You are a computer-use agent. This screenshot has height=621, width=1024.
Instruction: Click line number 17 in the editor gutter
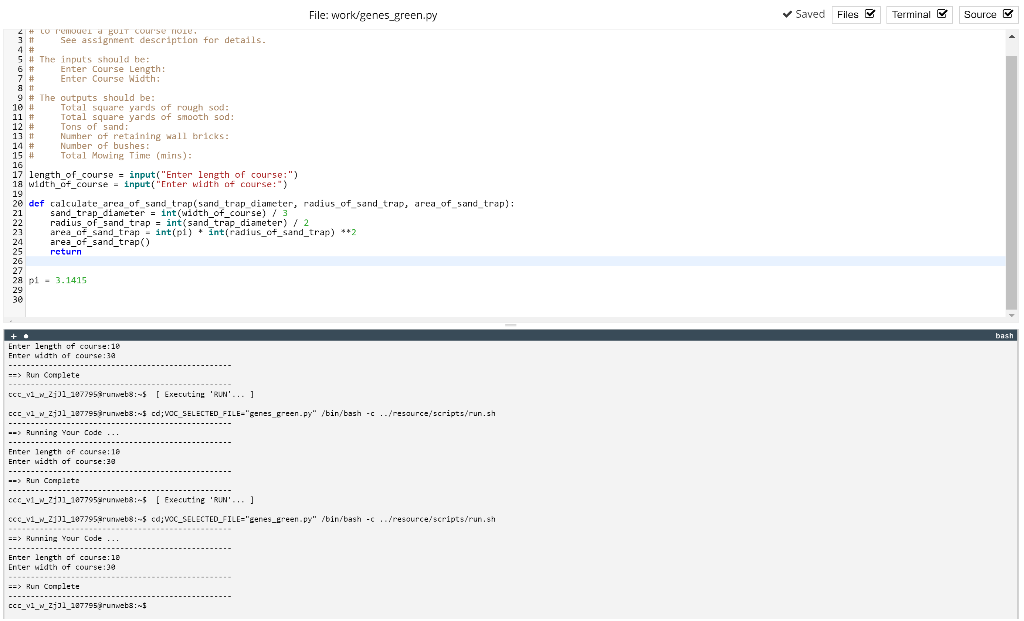[18, 175]
